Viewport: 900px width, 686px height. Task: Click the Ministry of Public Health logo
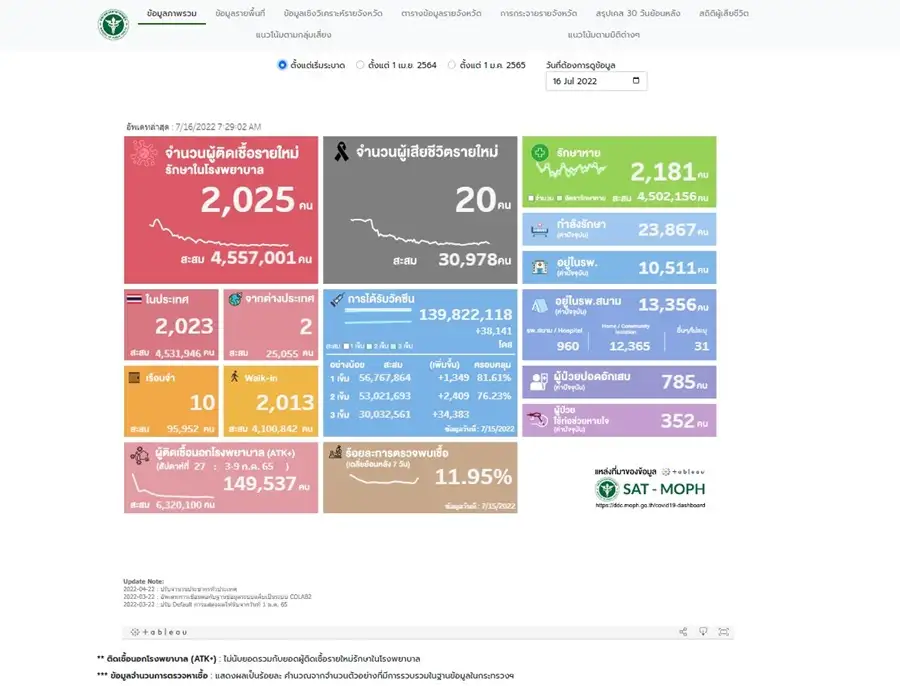click(x=113, y=25)
